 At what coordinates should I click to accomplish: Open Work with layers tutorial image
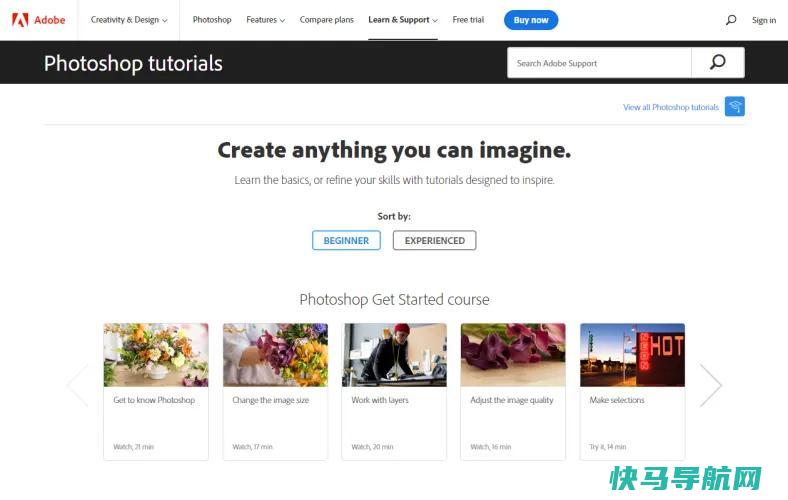394,355
